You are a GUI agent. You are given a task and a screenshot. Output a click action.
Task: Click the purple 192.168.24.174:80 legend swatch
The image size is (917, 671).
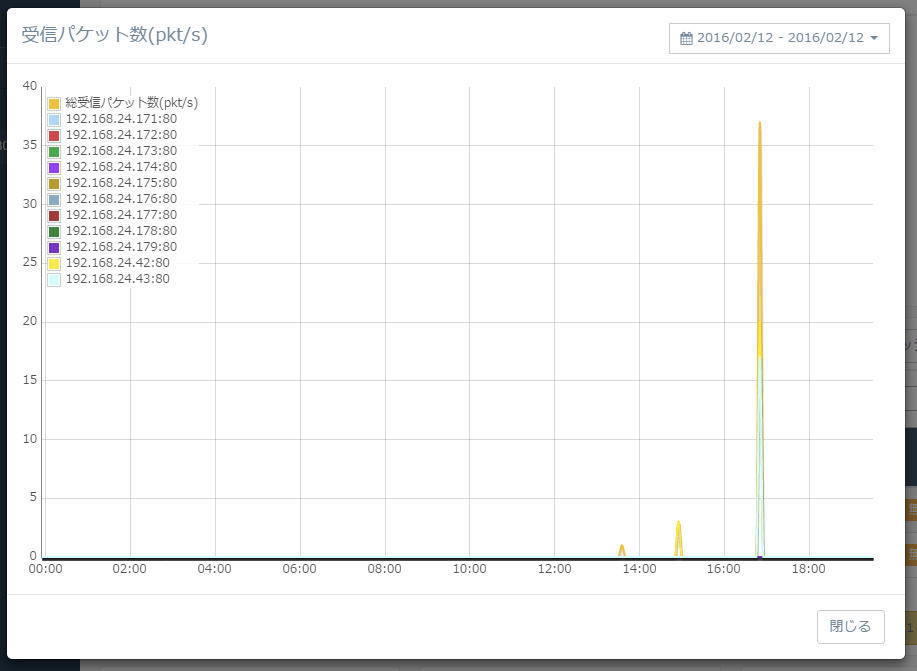coord(55,167)
